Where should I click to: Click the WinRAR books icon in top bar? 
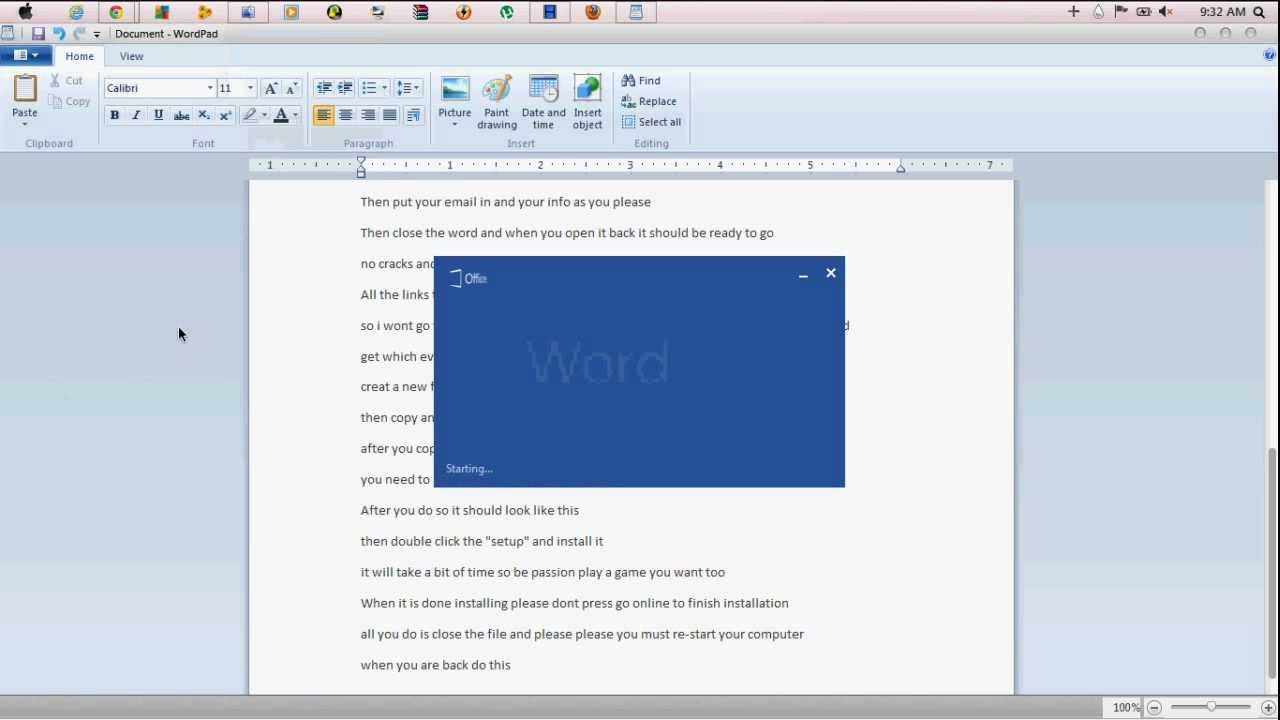pyautogui.click(x=421, y=12)
